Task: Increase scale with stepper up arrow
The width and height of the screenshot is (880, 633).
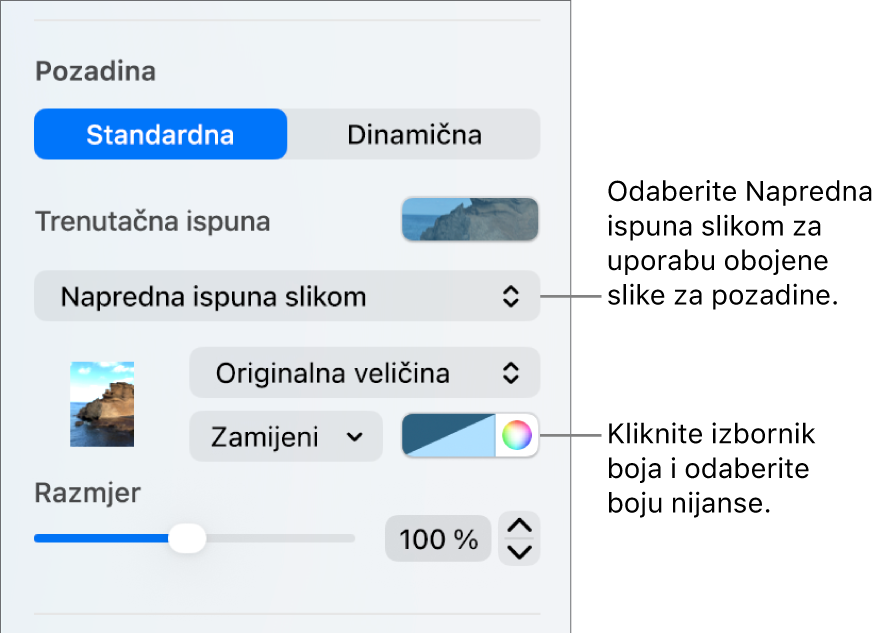Action: click(519, 526)
